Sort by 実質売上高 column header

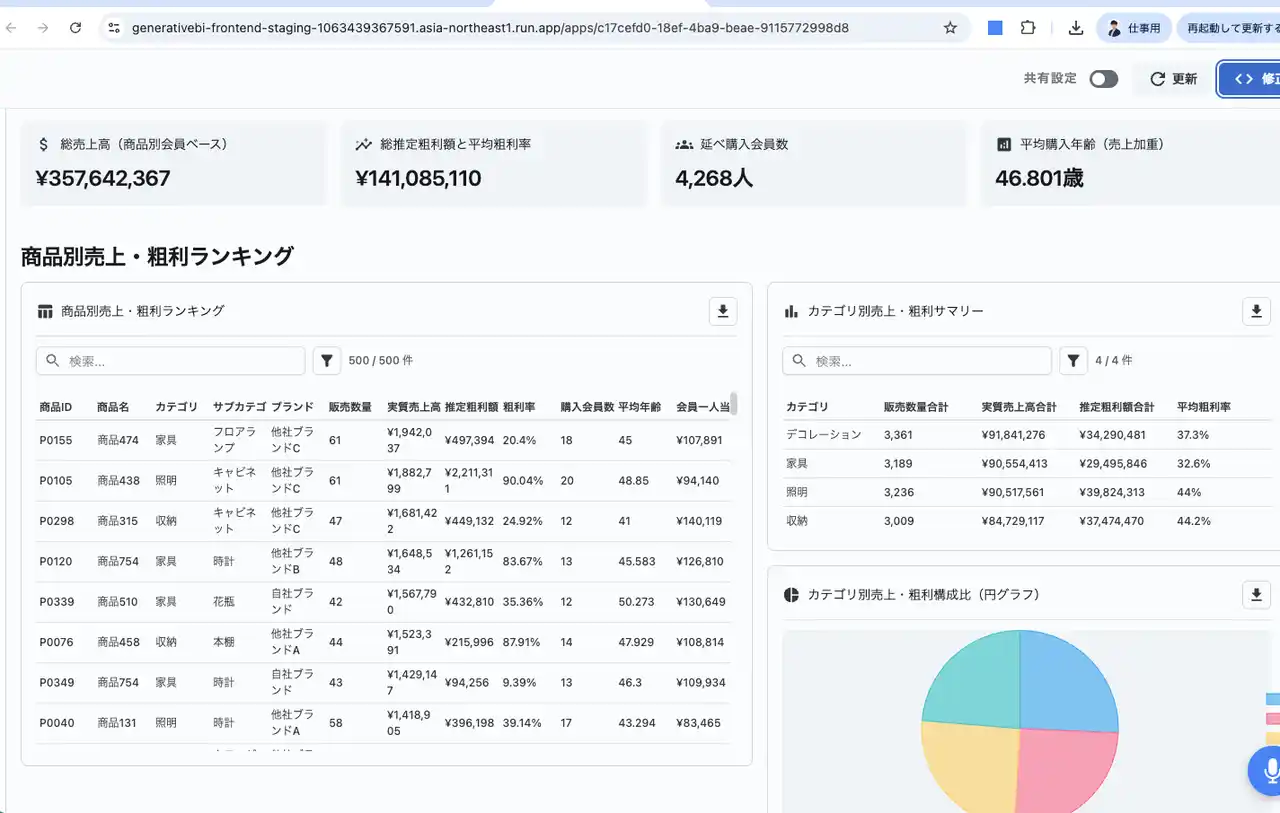(413, 407)
